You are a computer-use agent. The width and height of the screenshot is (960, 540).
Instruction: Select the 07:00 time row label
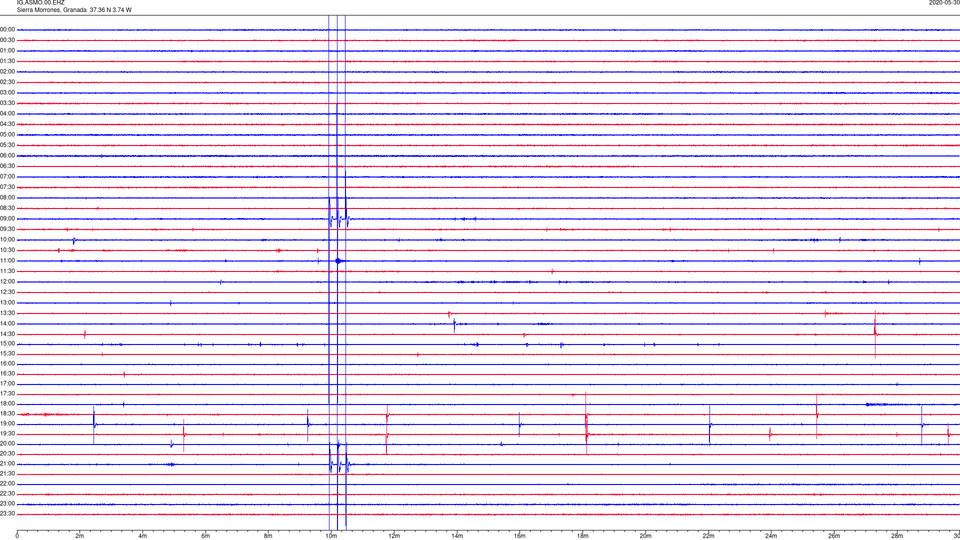pyautogui.click(x=7, y=176)
